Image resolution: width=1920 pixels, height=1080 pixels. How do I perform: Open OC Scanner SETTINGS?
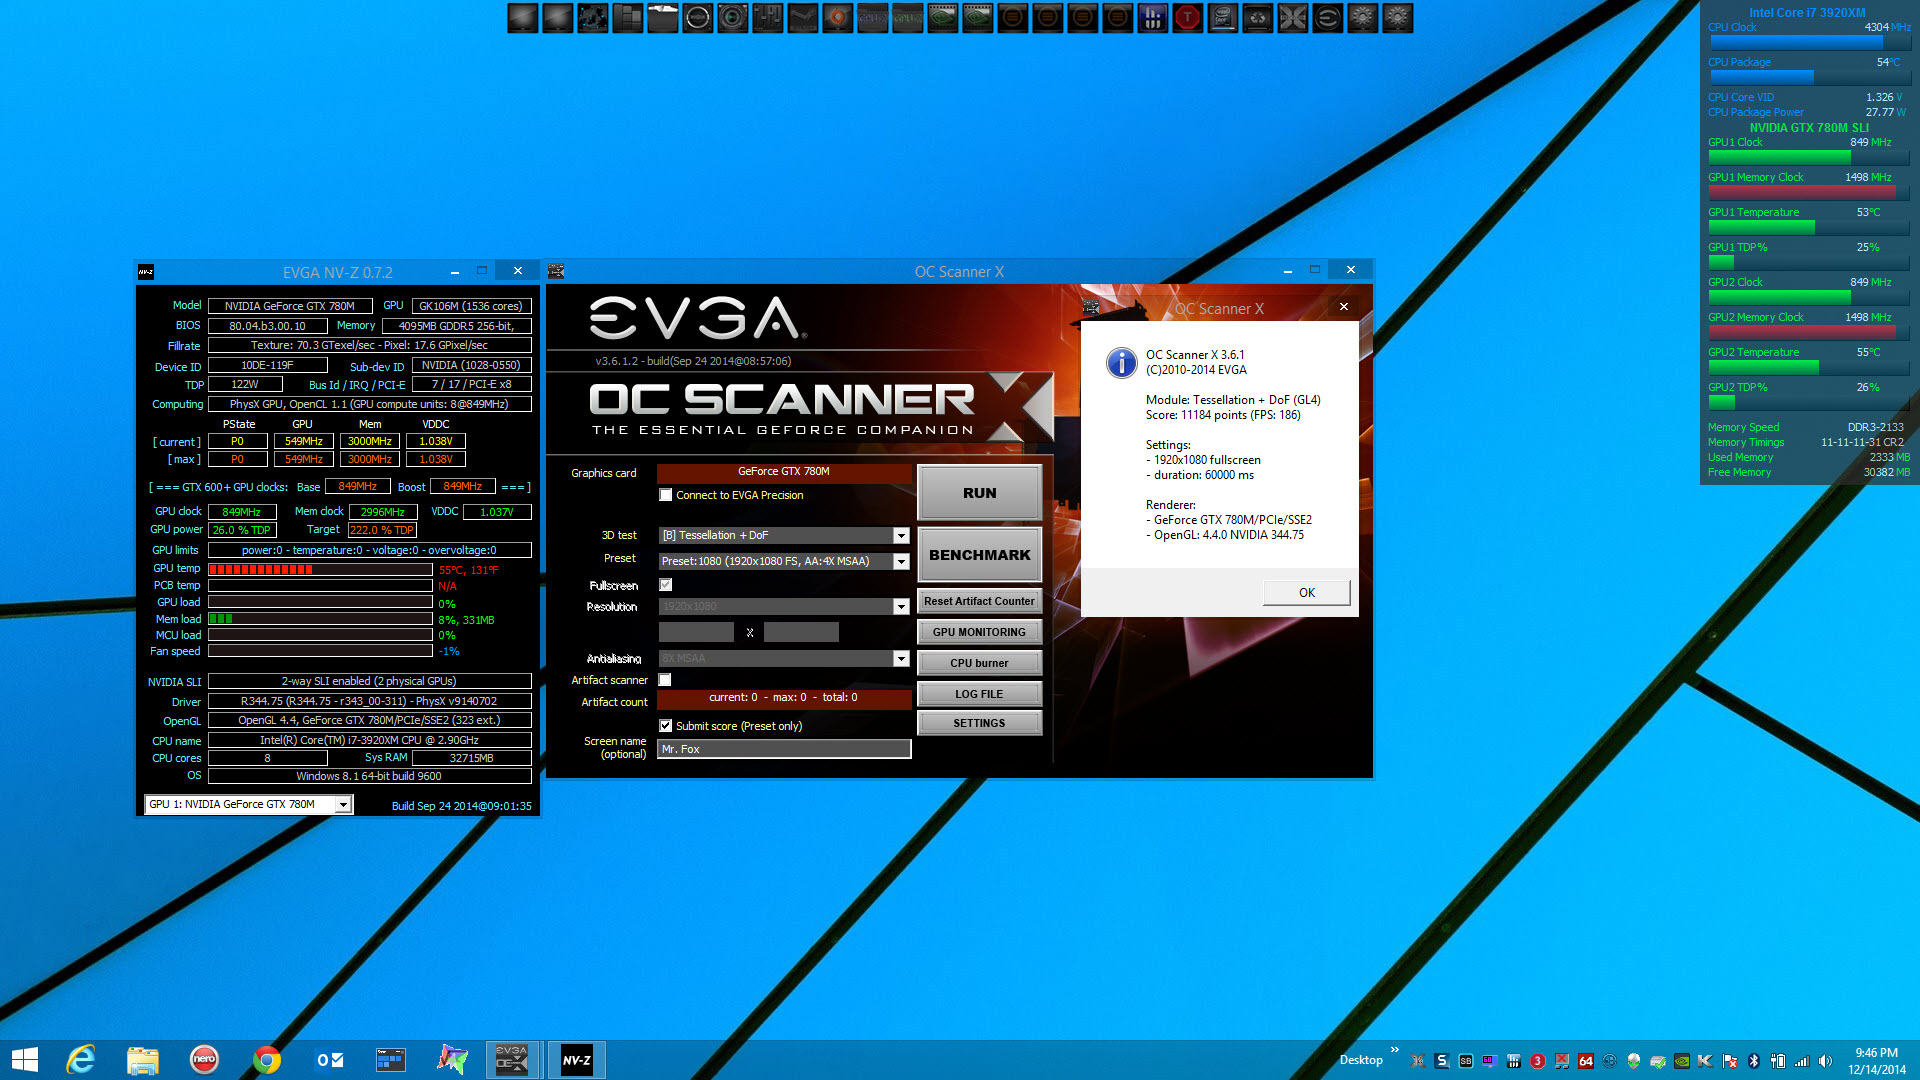[979, 723]
